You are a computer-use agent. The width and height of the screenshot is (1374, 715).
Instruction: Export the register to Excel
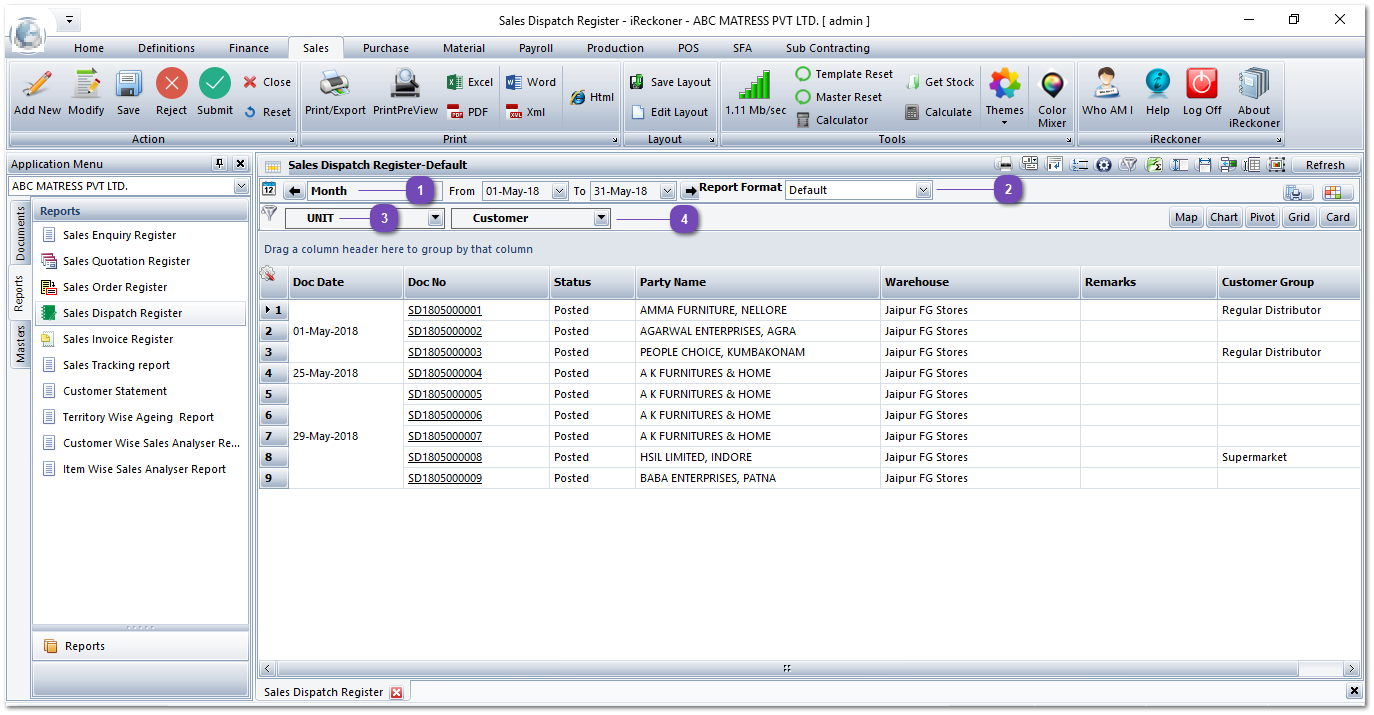pyautogui.click(x=468, y=81)
